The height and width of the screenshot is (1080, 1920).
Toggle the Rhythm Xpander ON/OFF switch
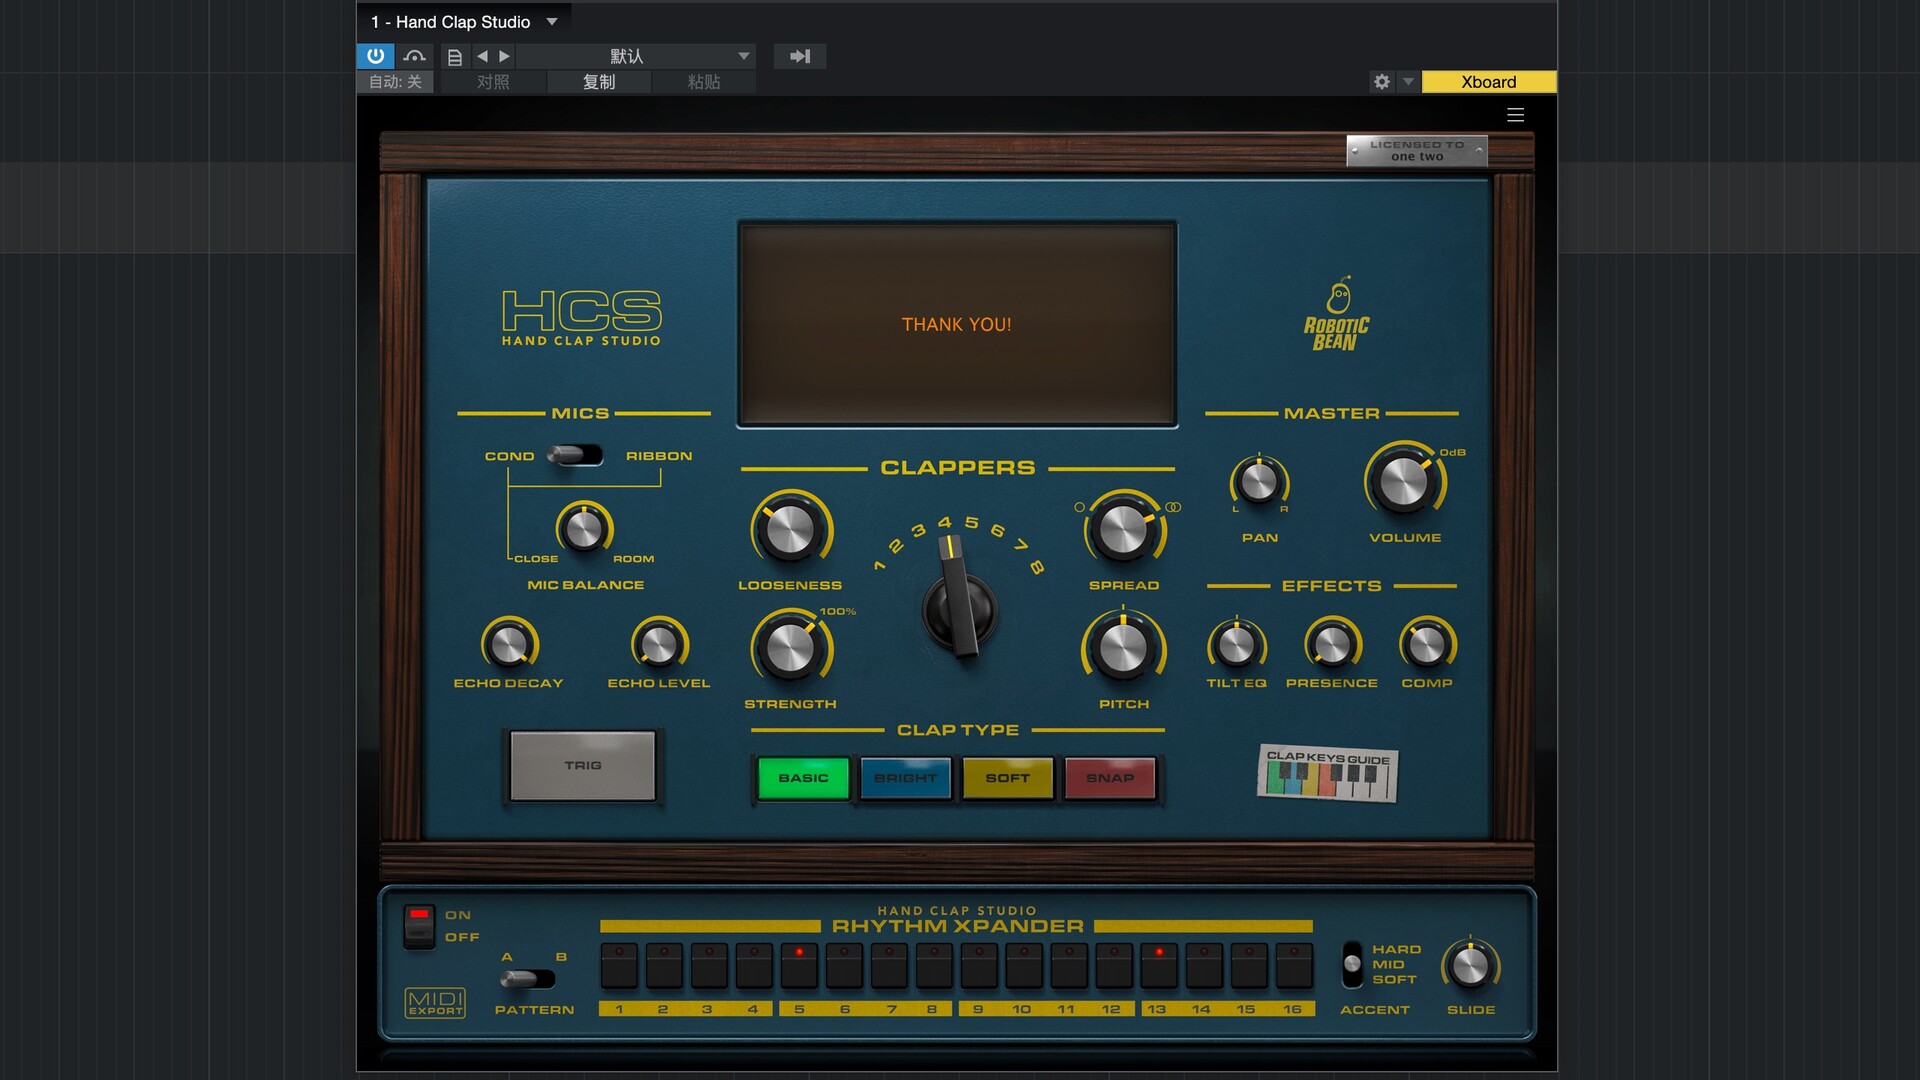pos(419,926)
